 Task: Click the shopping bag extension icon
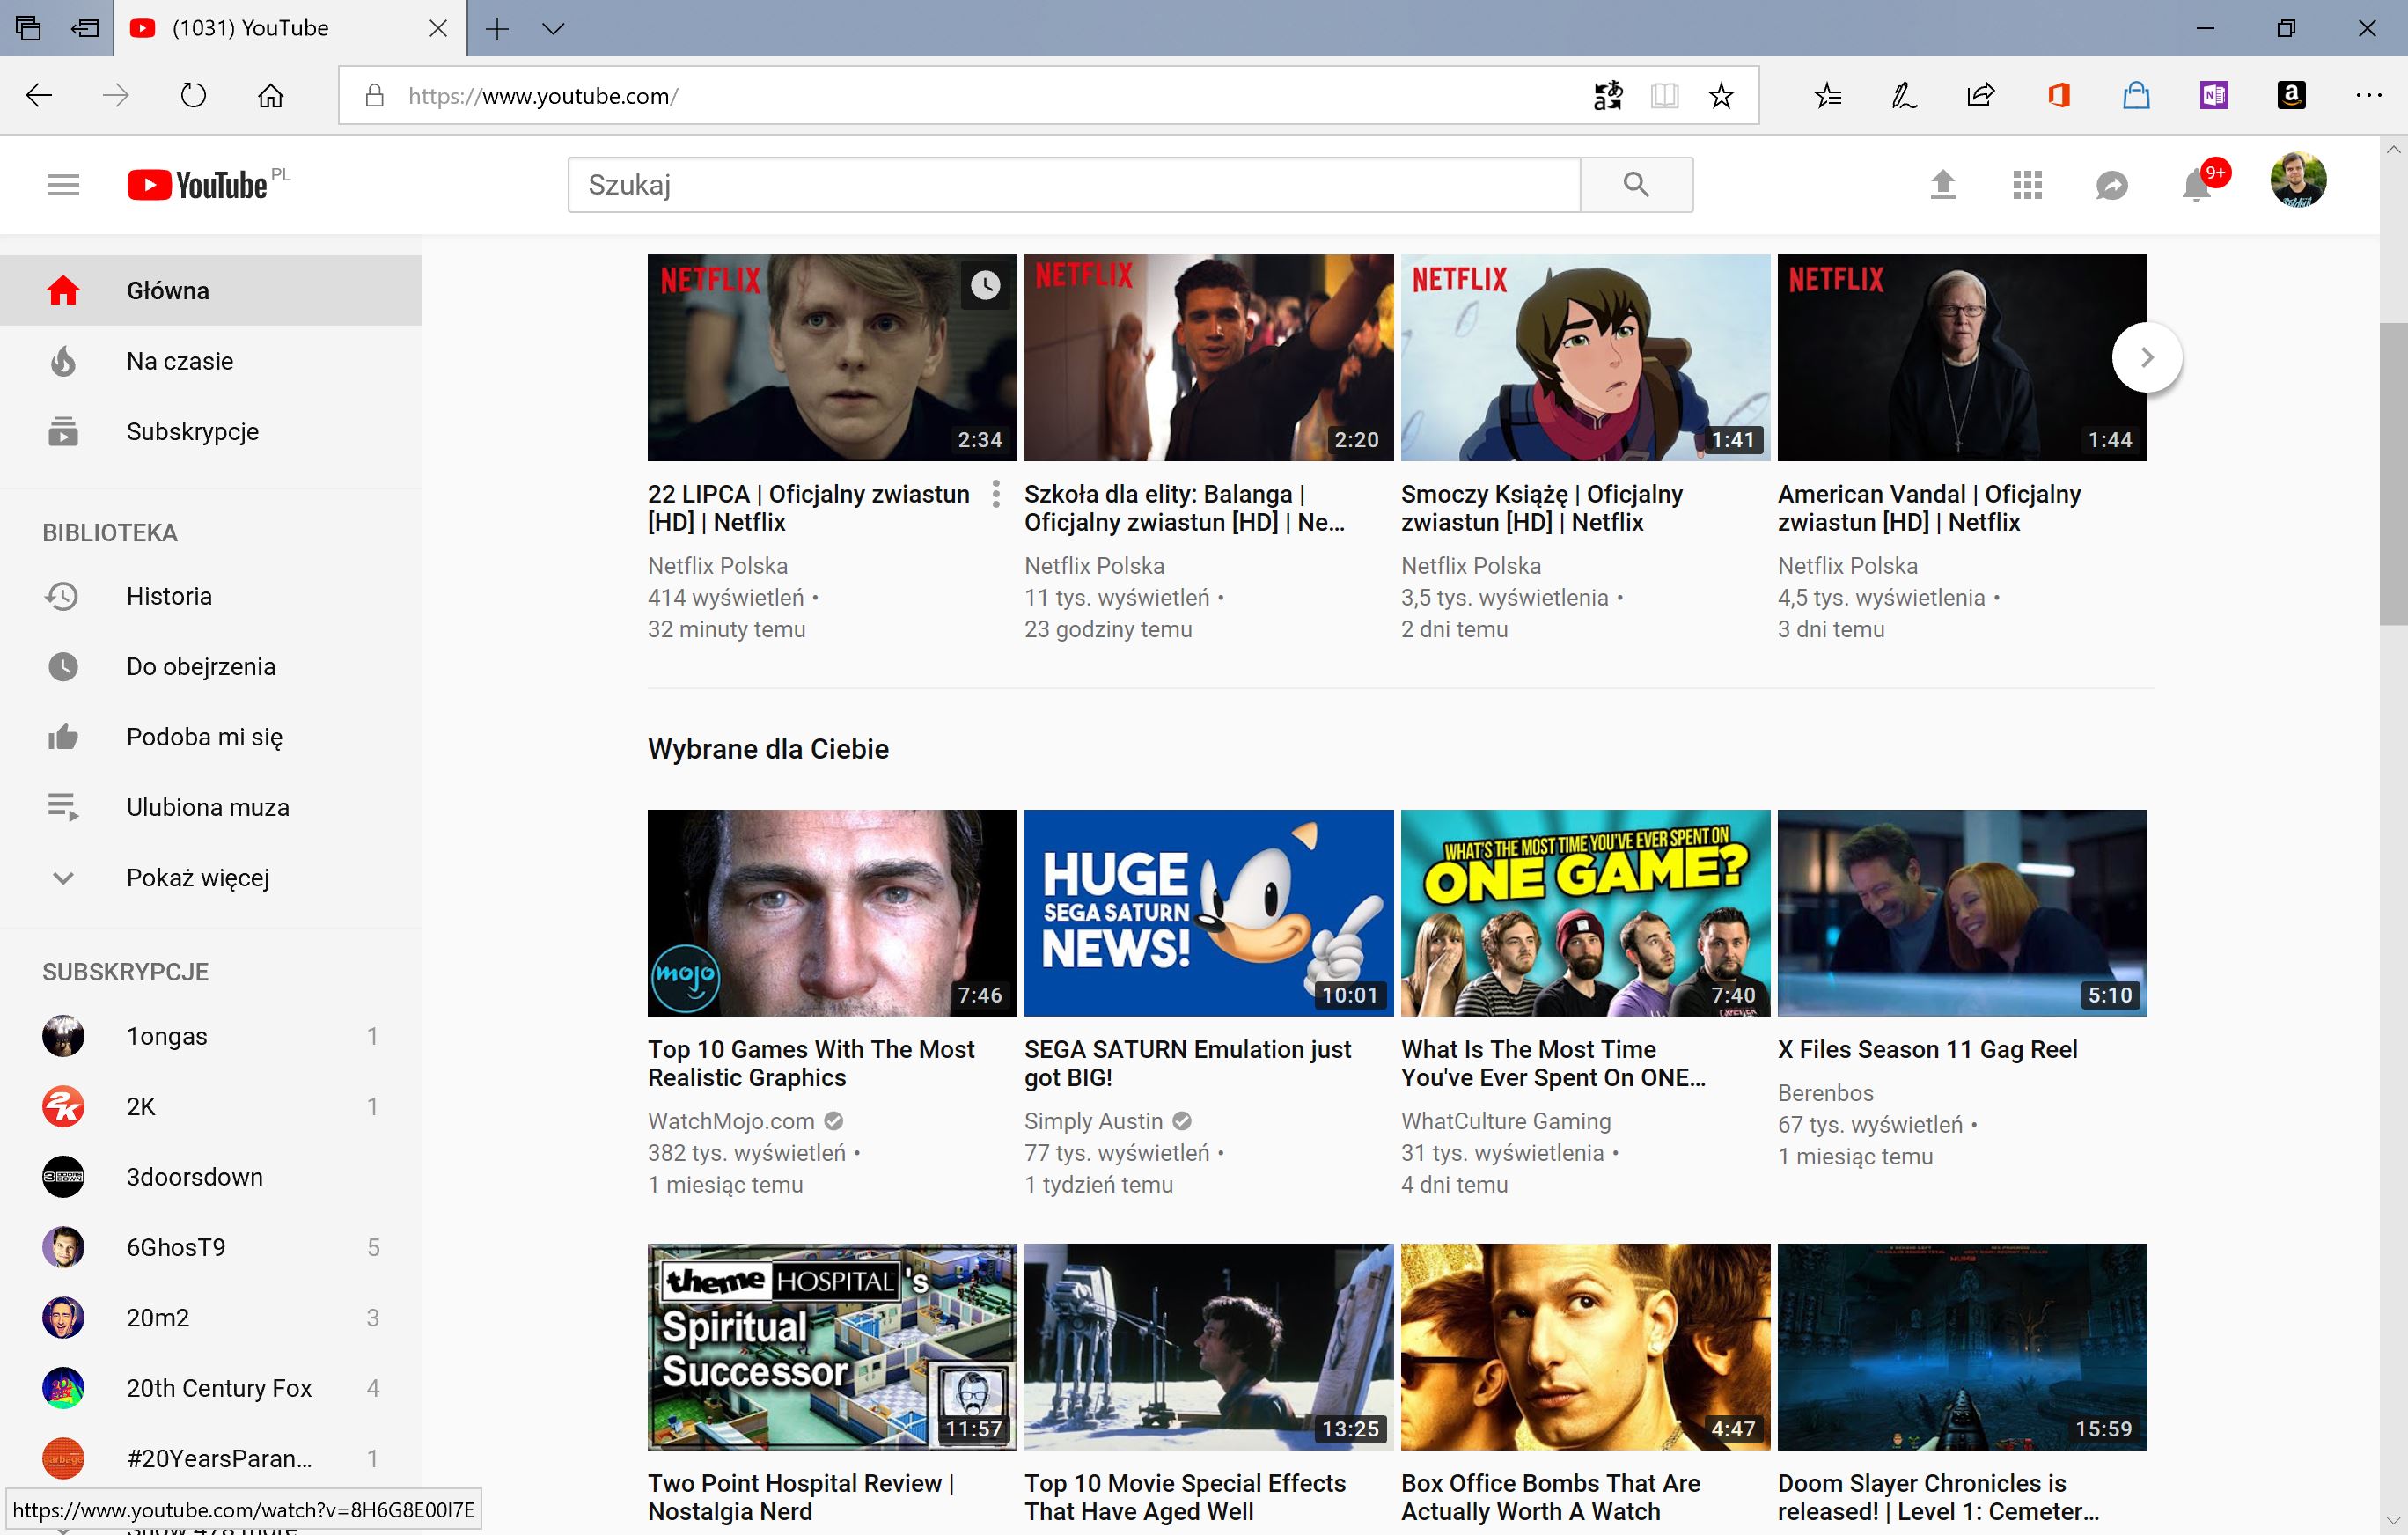click(2136, 96)
